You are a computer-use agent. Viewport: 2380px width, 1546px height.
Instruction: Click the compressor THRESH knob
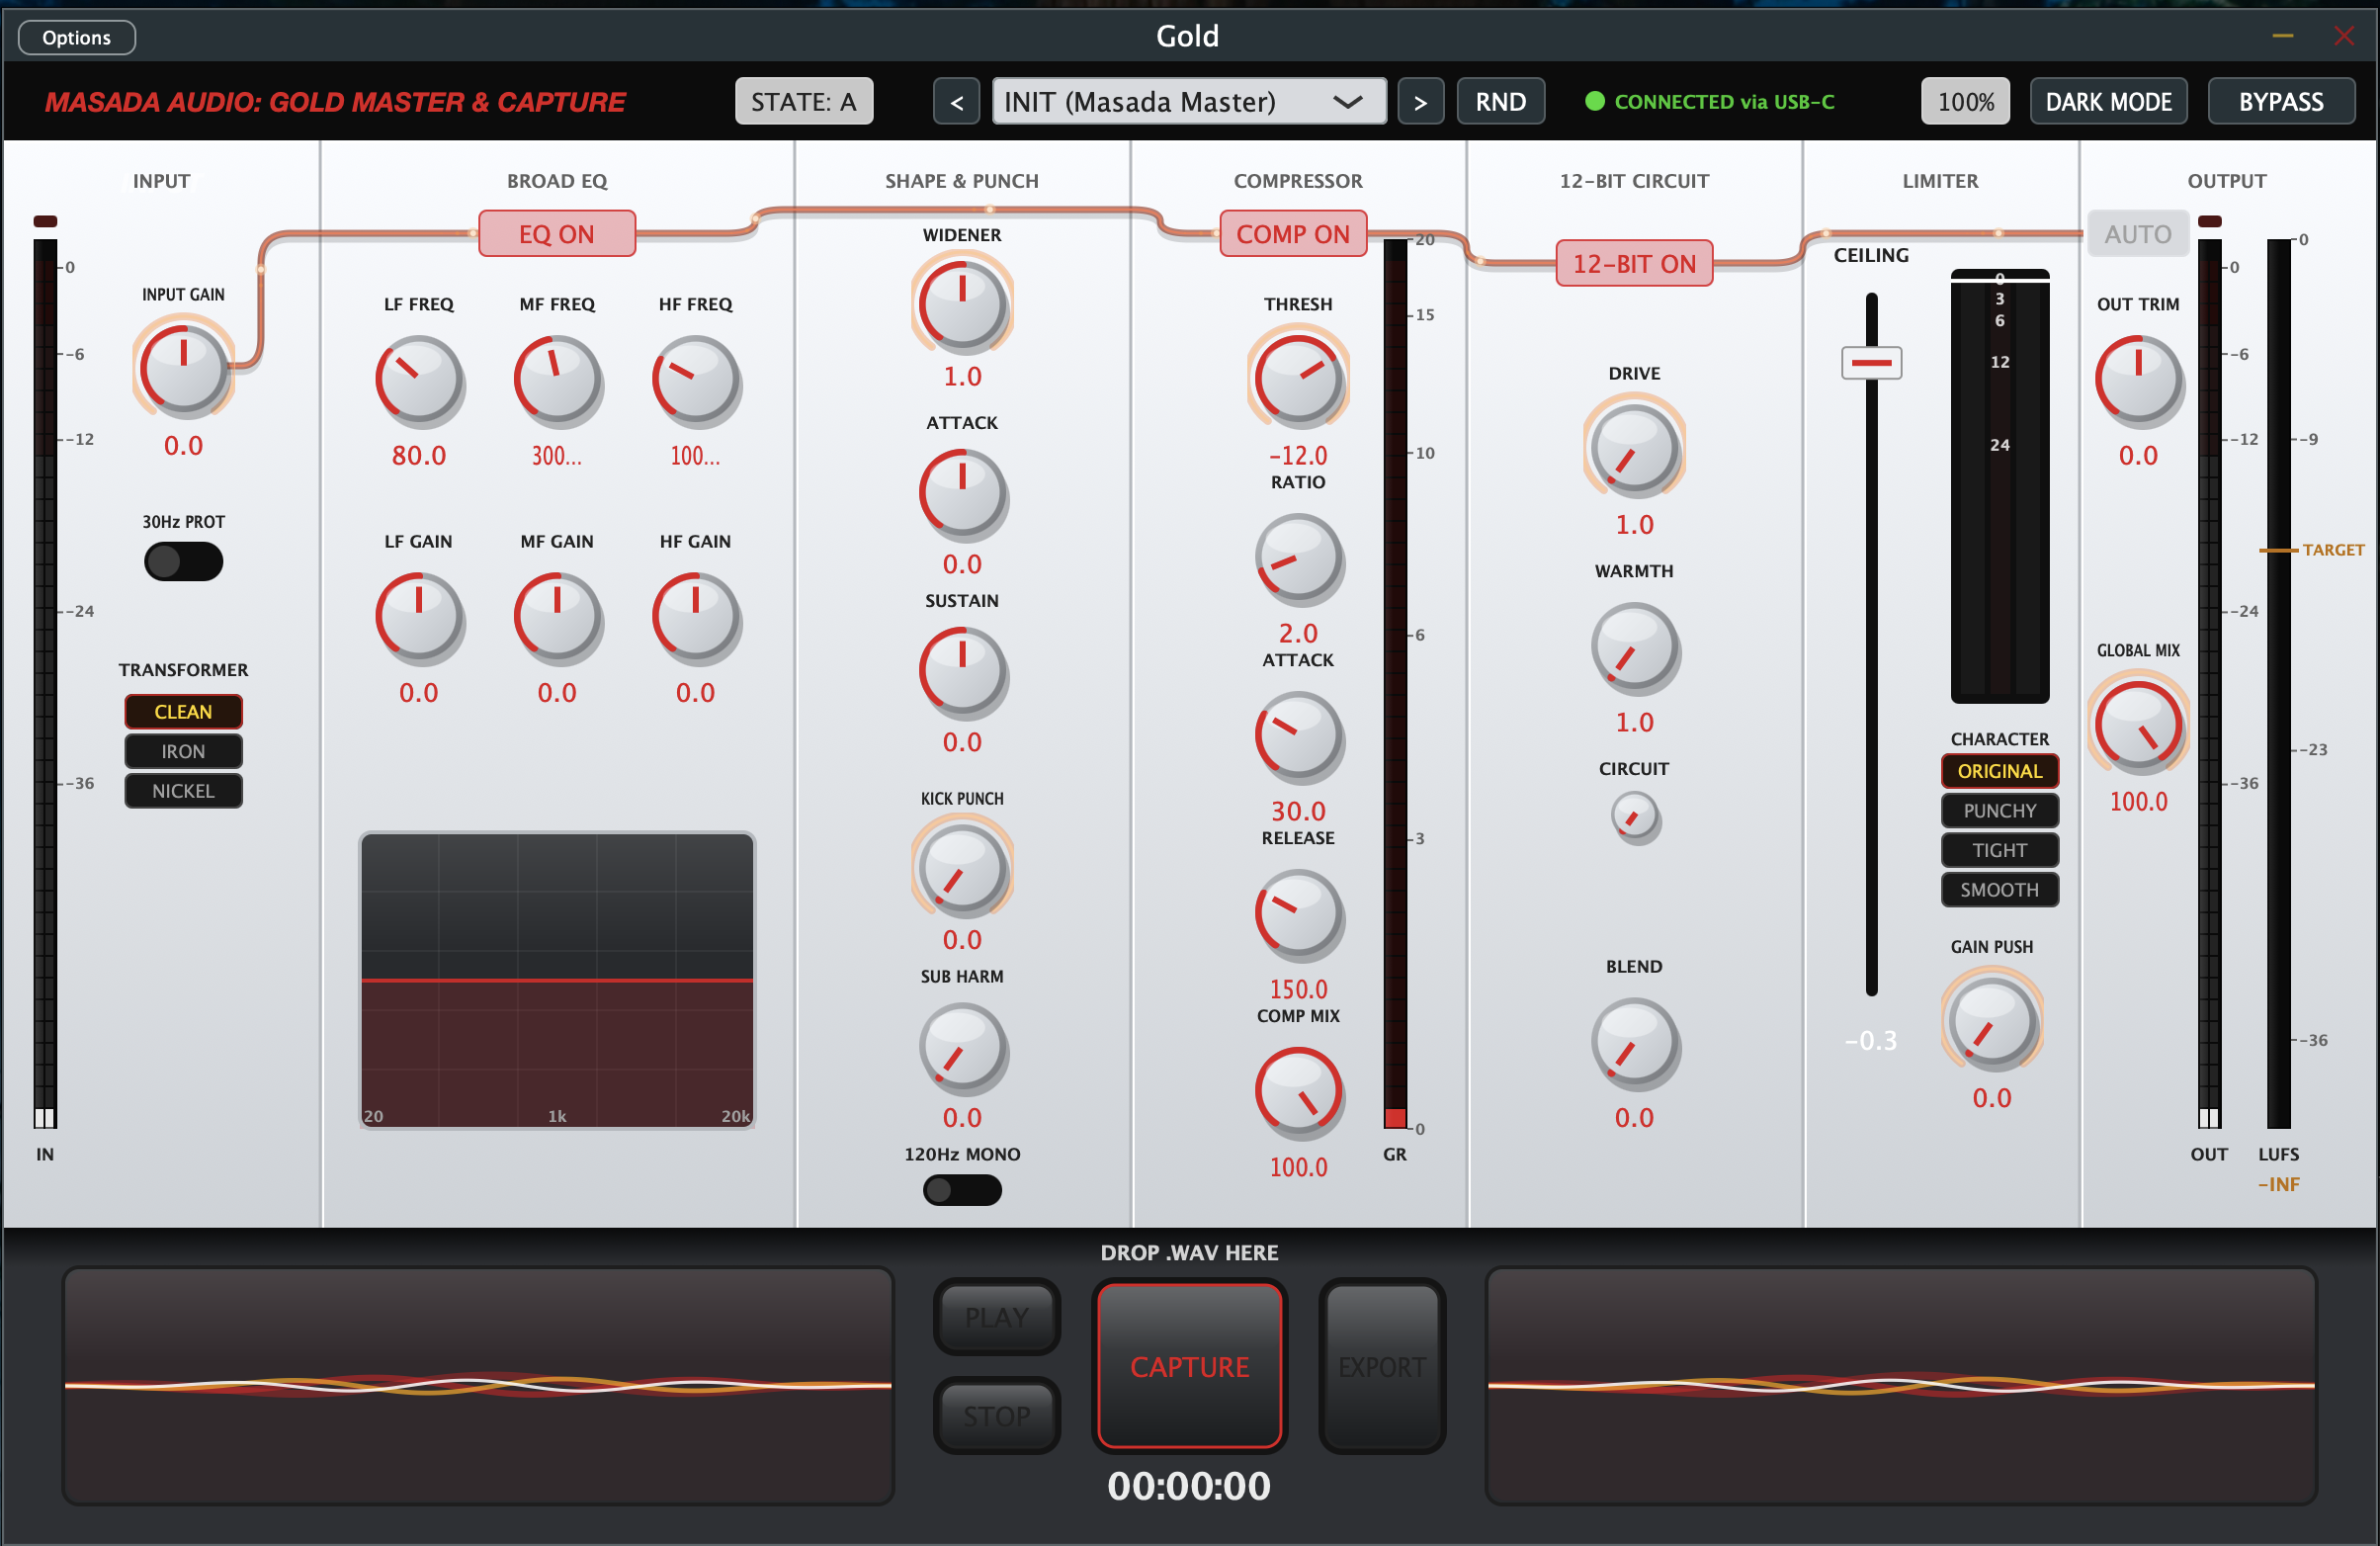tap(1298, 379)
